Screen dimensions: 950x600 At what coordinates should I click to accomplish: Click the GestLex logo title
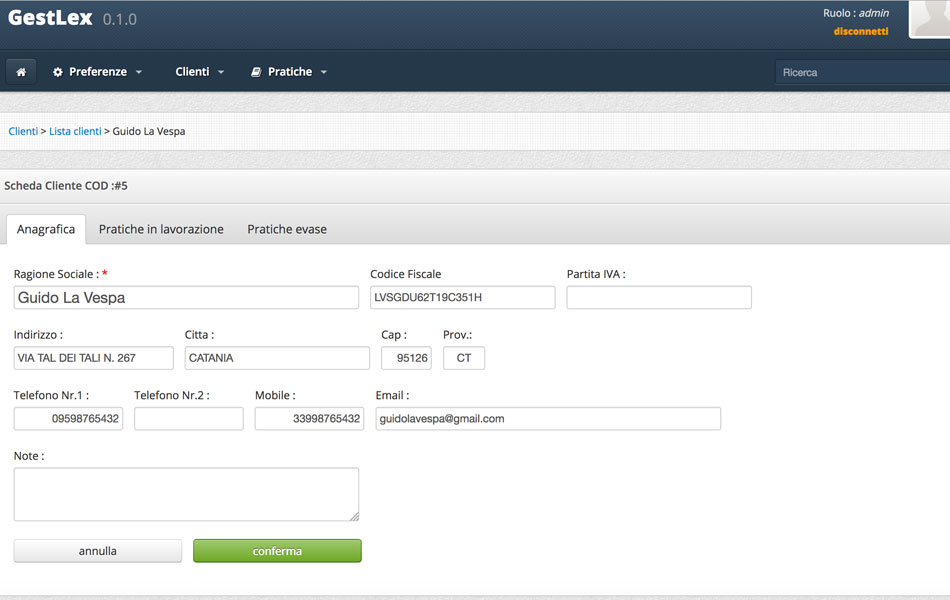pyautogui.click(x=50, y=18)
